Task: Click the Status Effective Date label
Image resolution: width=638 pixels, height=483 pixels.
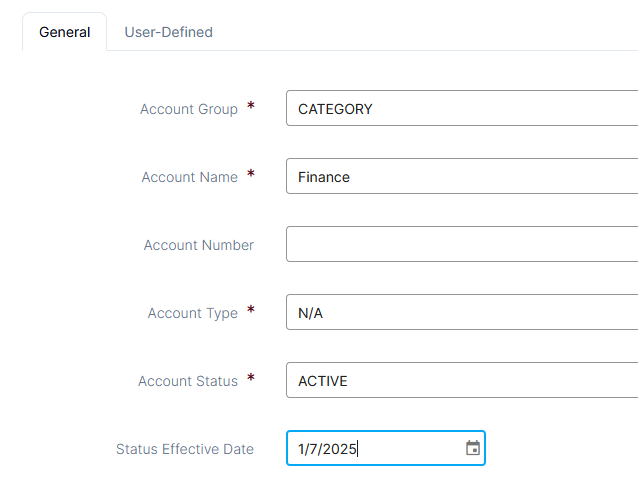Action: (x=185, y=449)
